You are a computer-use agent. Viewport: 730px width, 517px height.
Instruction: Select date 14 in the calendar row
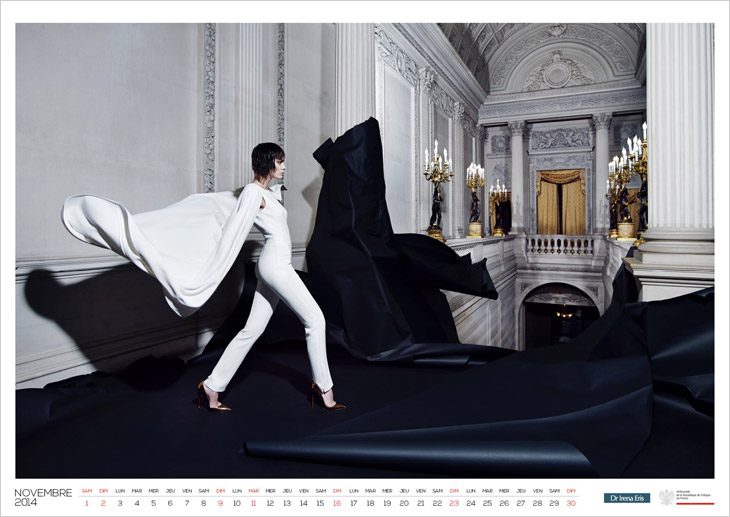point(303,503)
